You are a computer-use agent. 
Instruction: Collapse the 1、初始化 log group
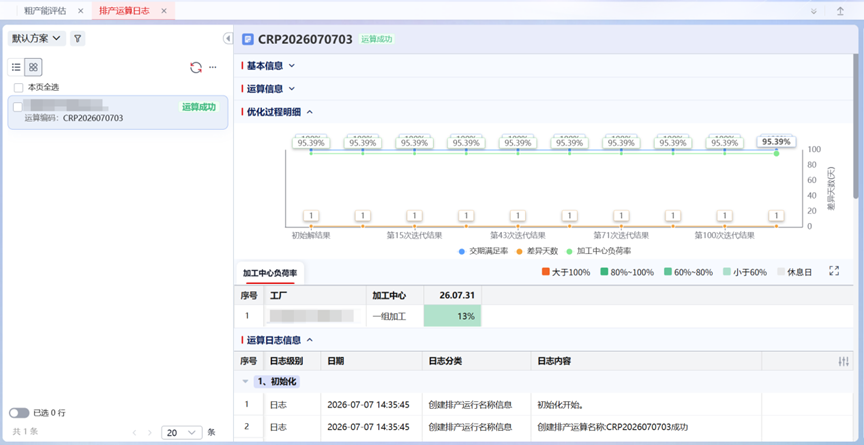click(x=245, y=381)
